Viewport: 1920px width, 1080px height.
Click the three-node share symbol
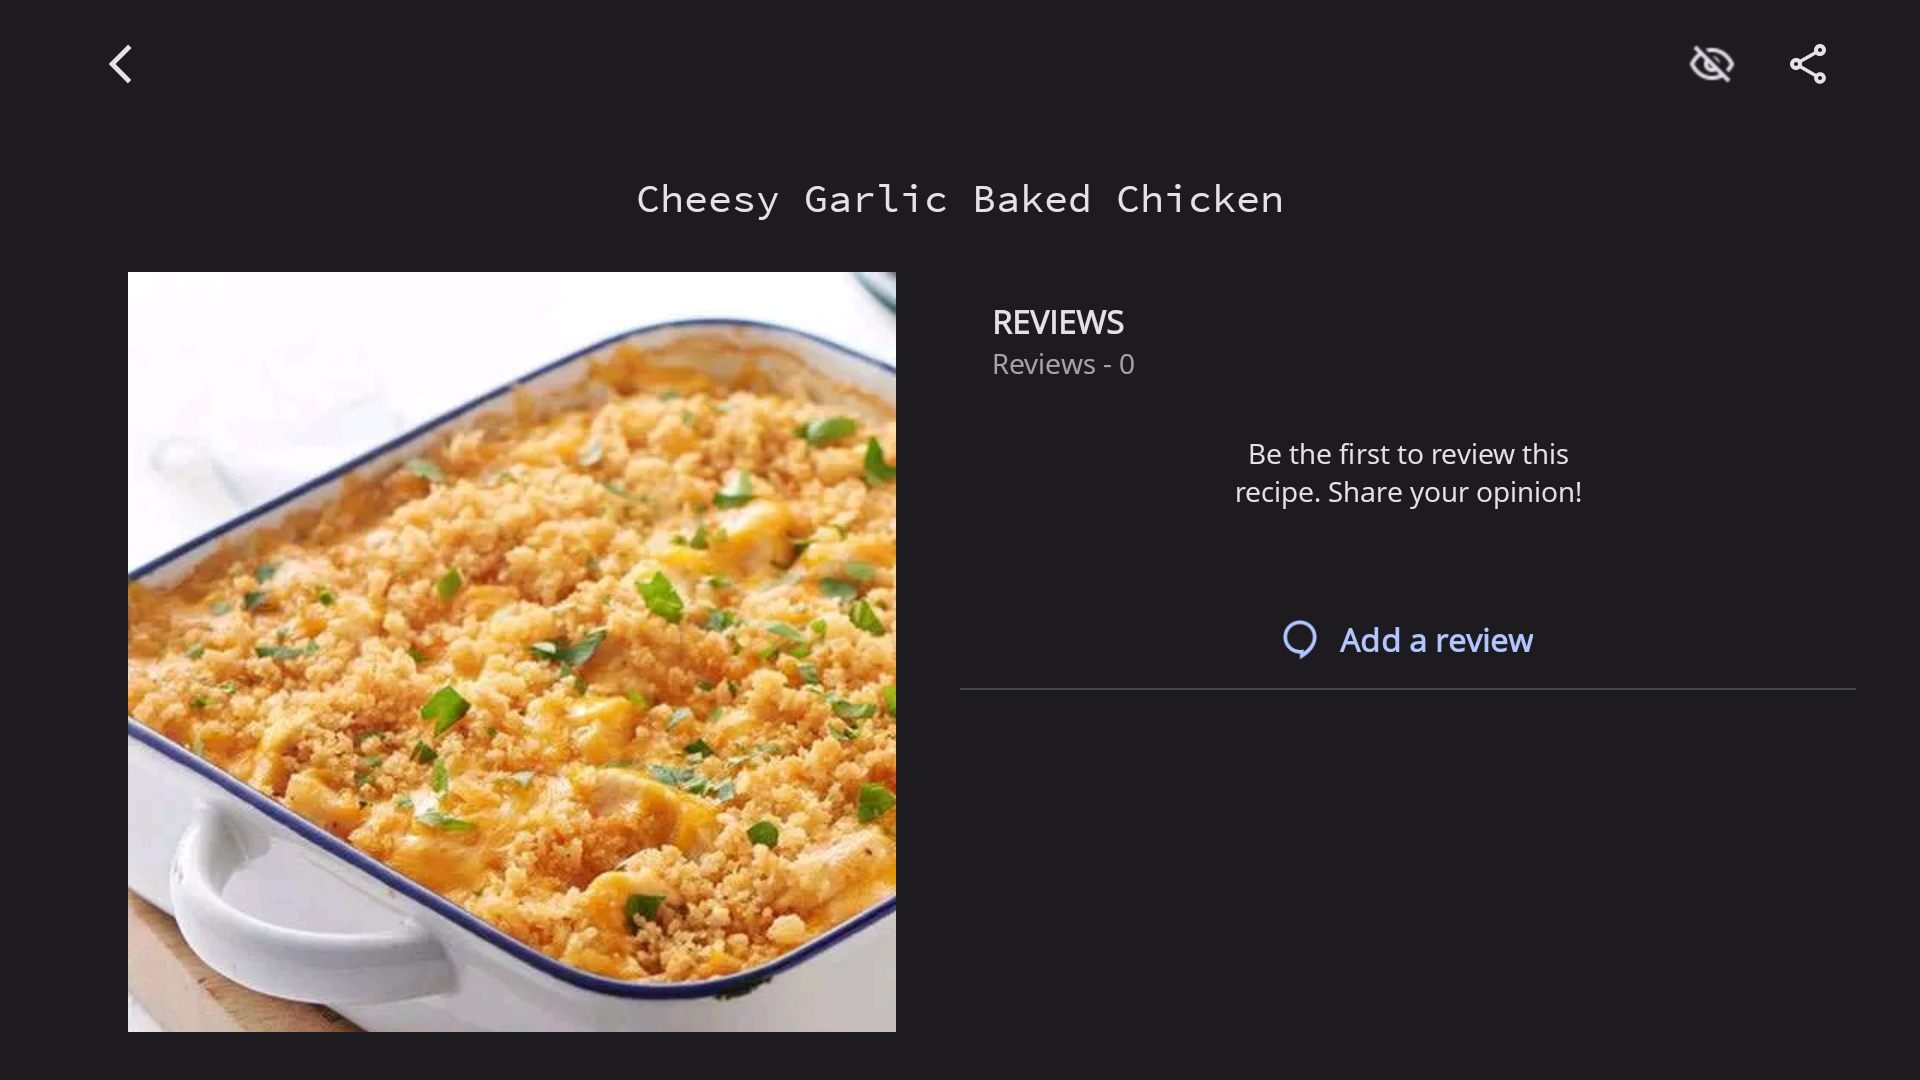click(x=1807, y=64)
